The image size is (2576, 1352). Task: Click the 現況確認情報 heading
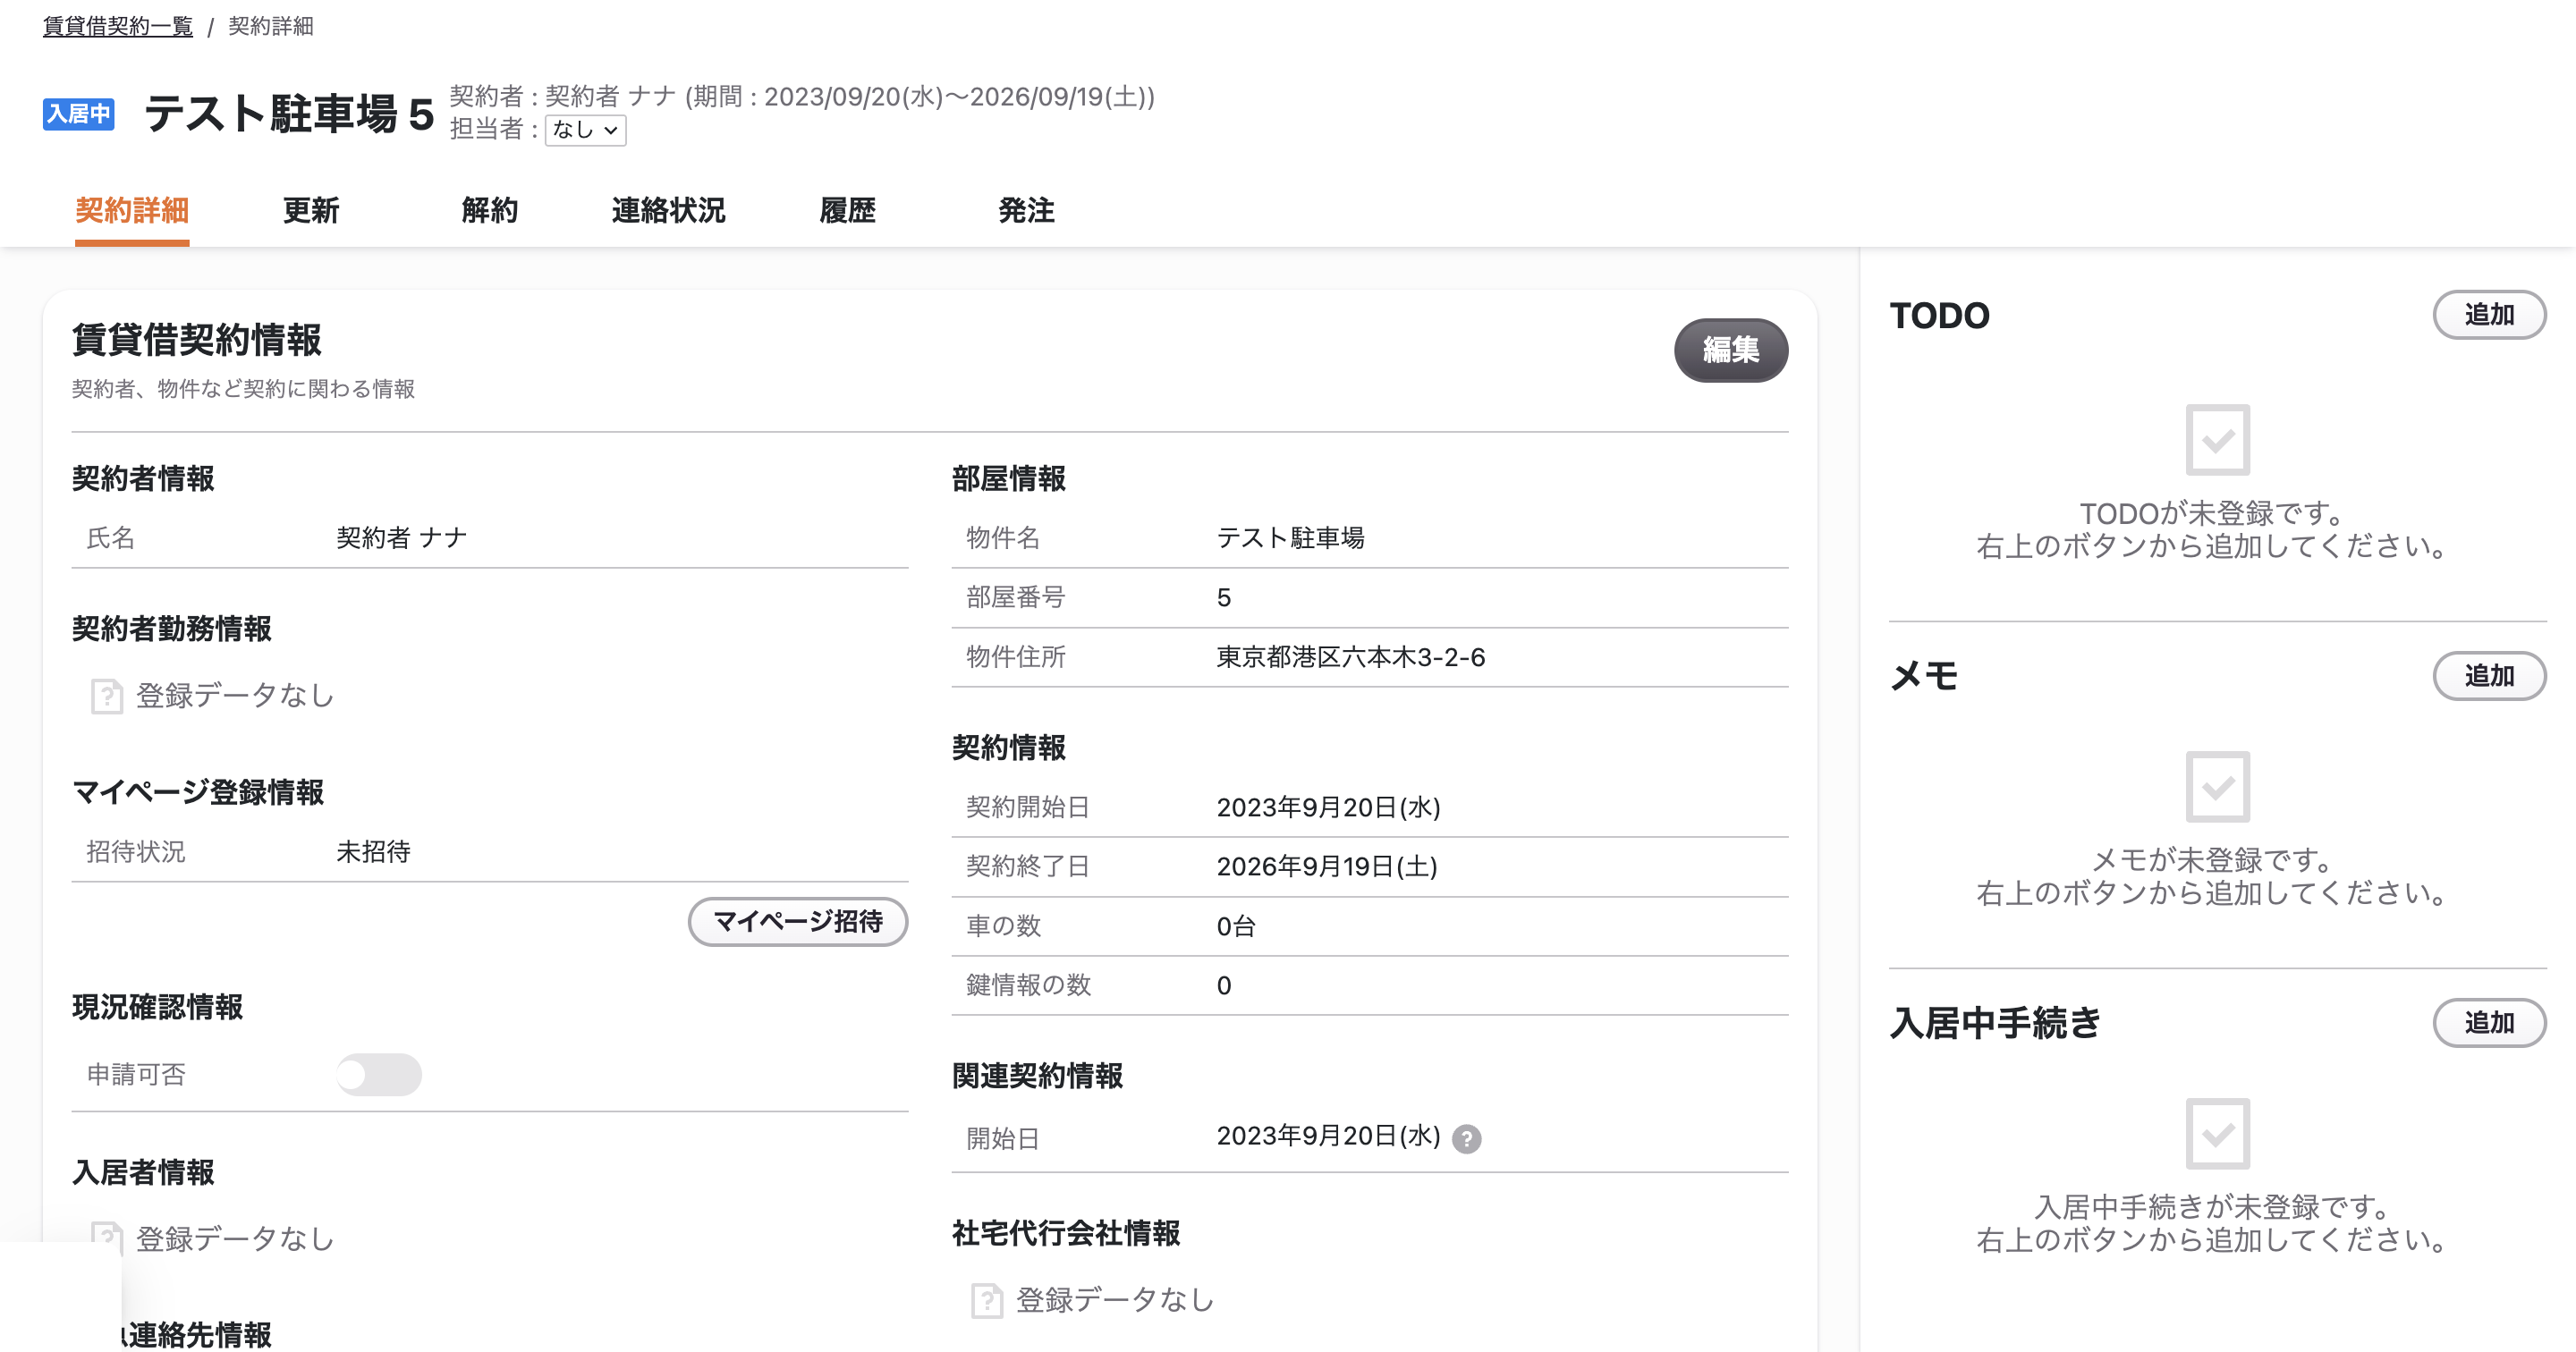coord(158,1007)
